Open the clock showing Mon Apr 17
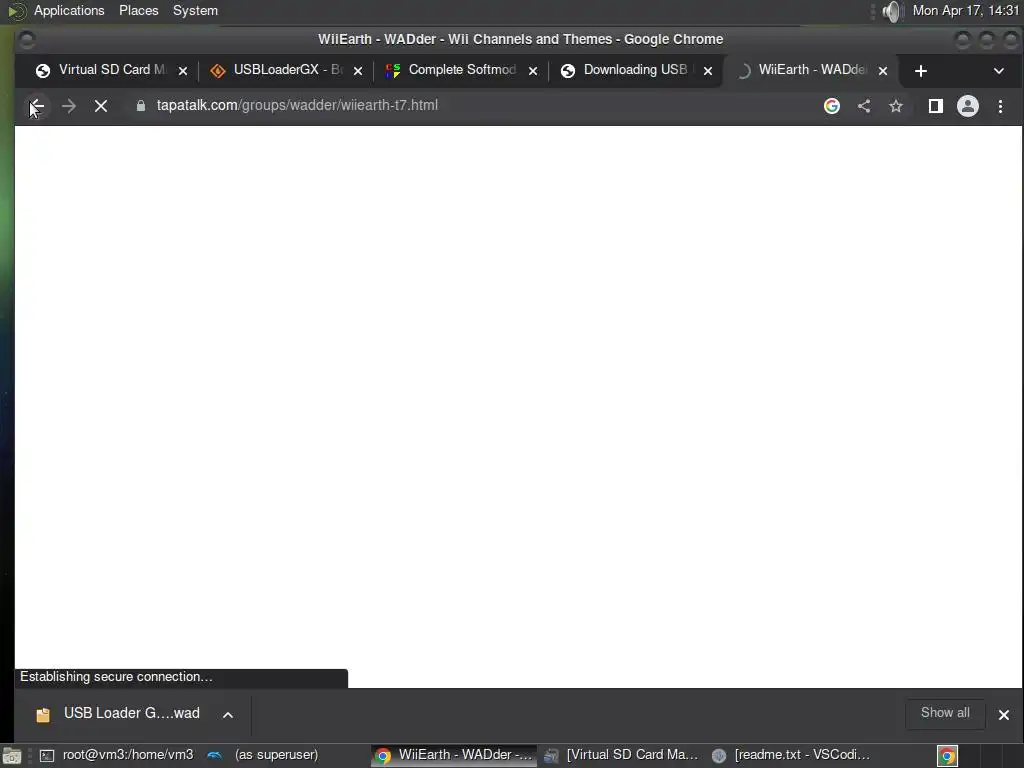1024x768 pixels. pyautogui.click(x=965, y=10)
